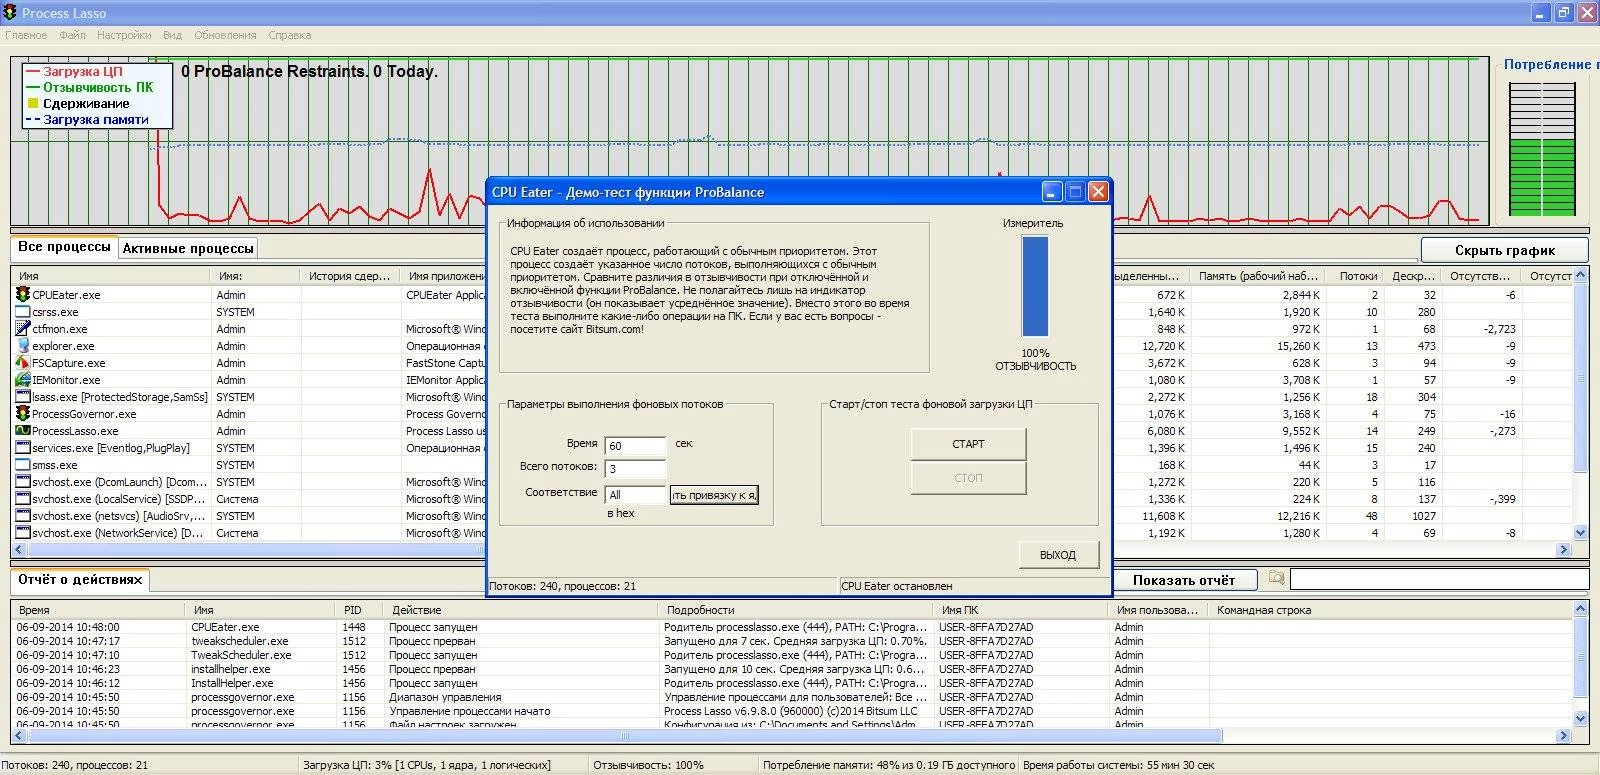The height and width of the screenshot is (775, 1600).
Task: Click the lsass.exe process icon
Action: pos(23,396)
